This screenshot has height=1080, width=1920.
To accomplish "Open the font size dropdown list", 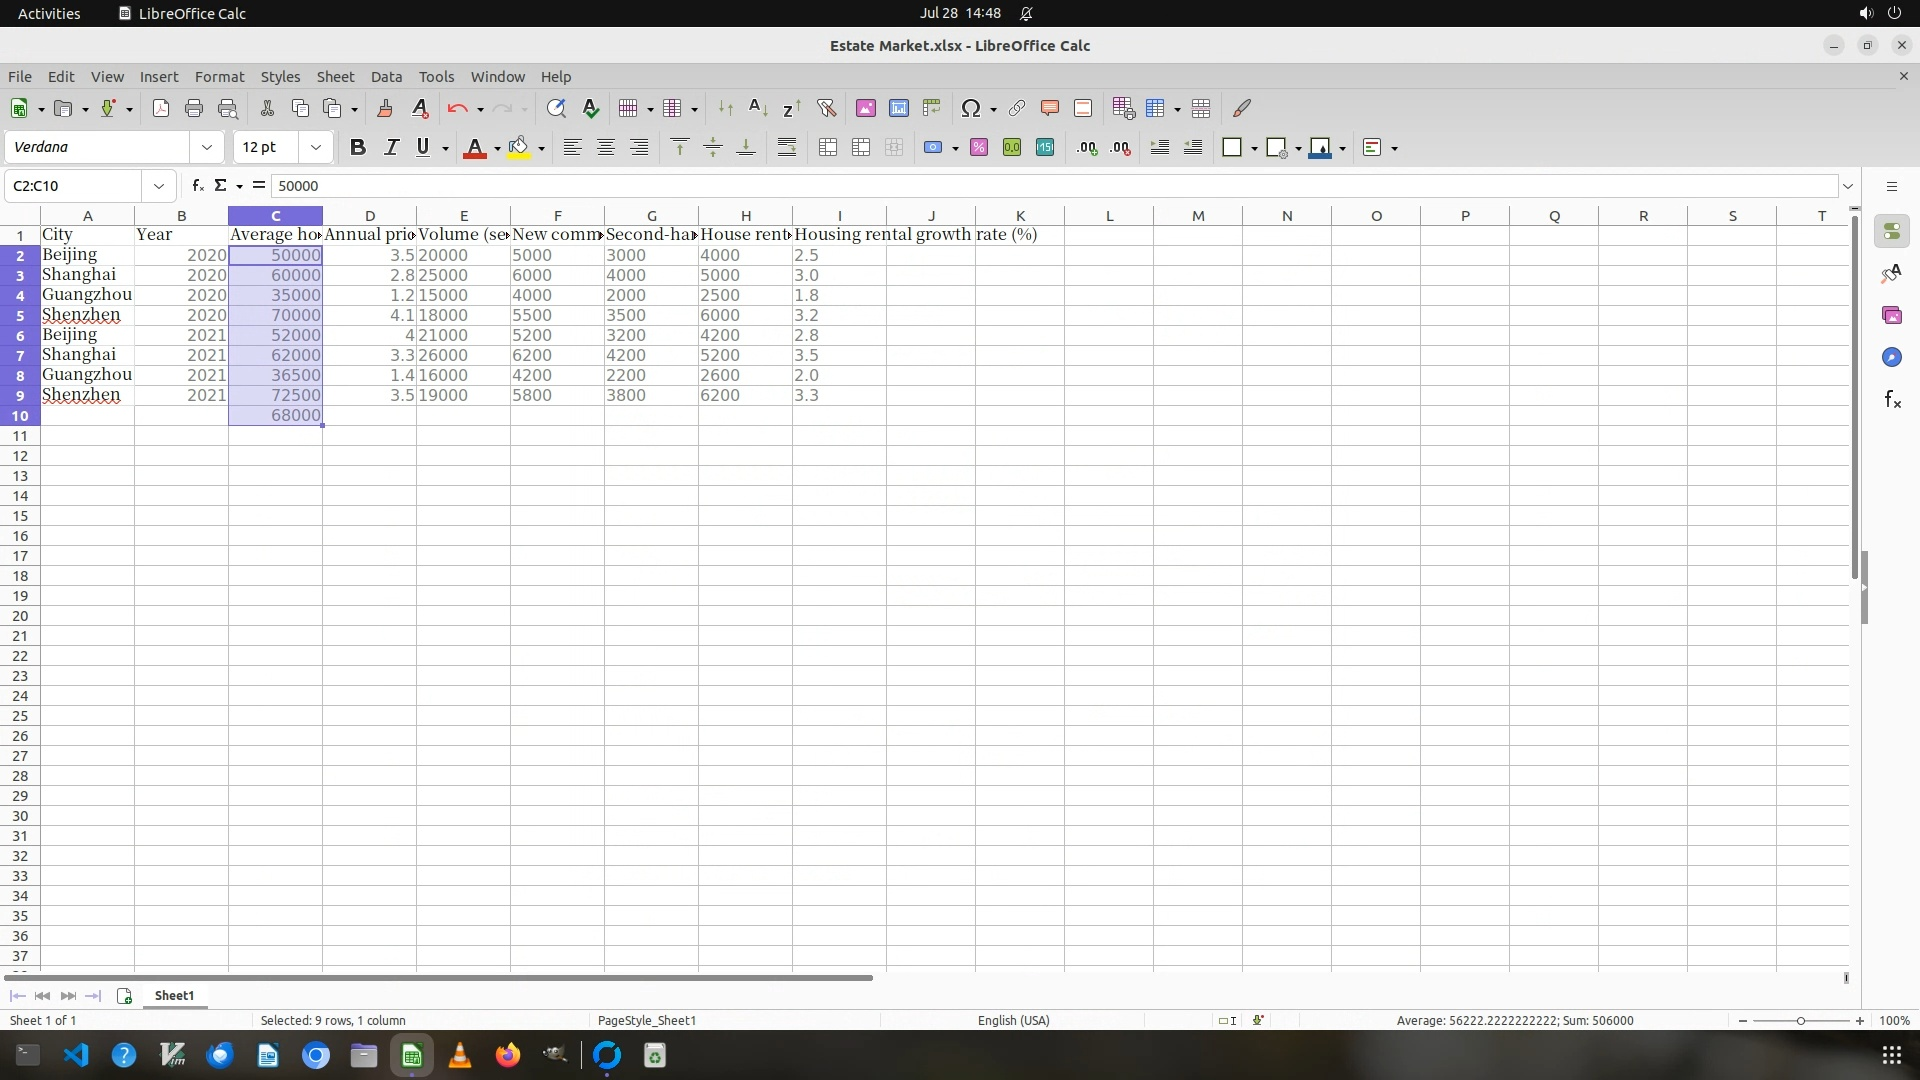I will pos(316,148).
